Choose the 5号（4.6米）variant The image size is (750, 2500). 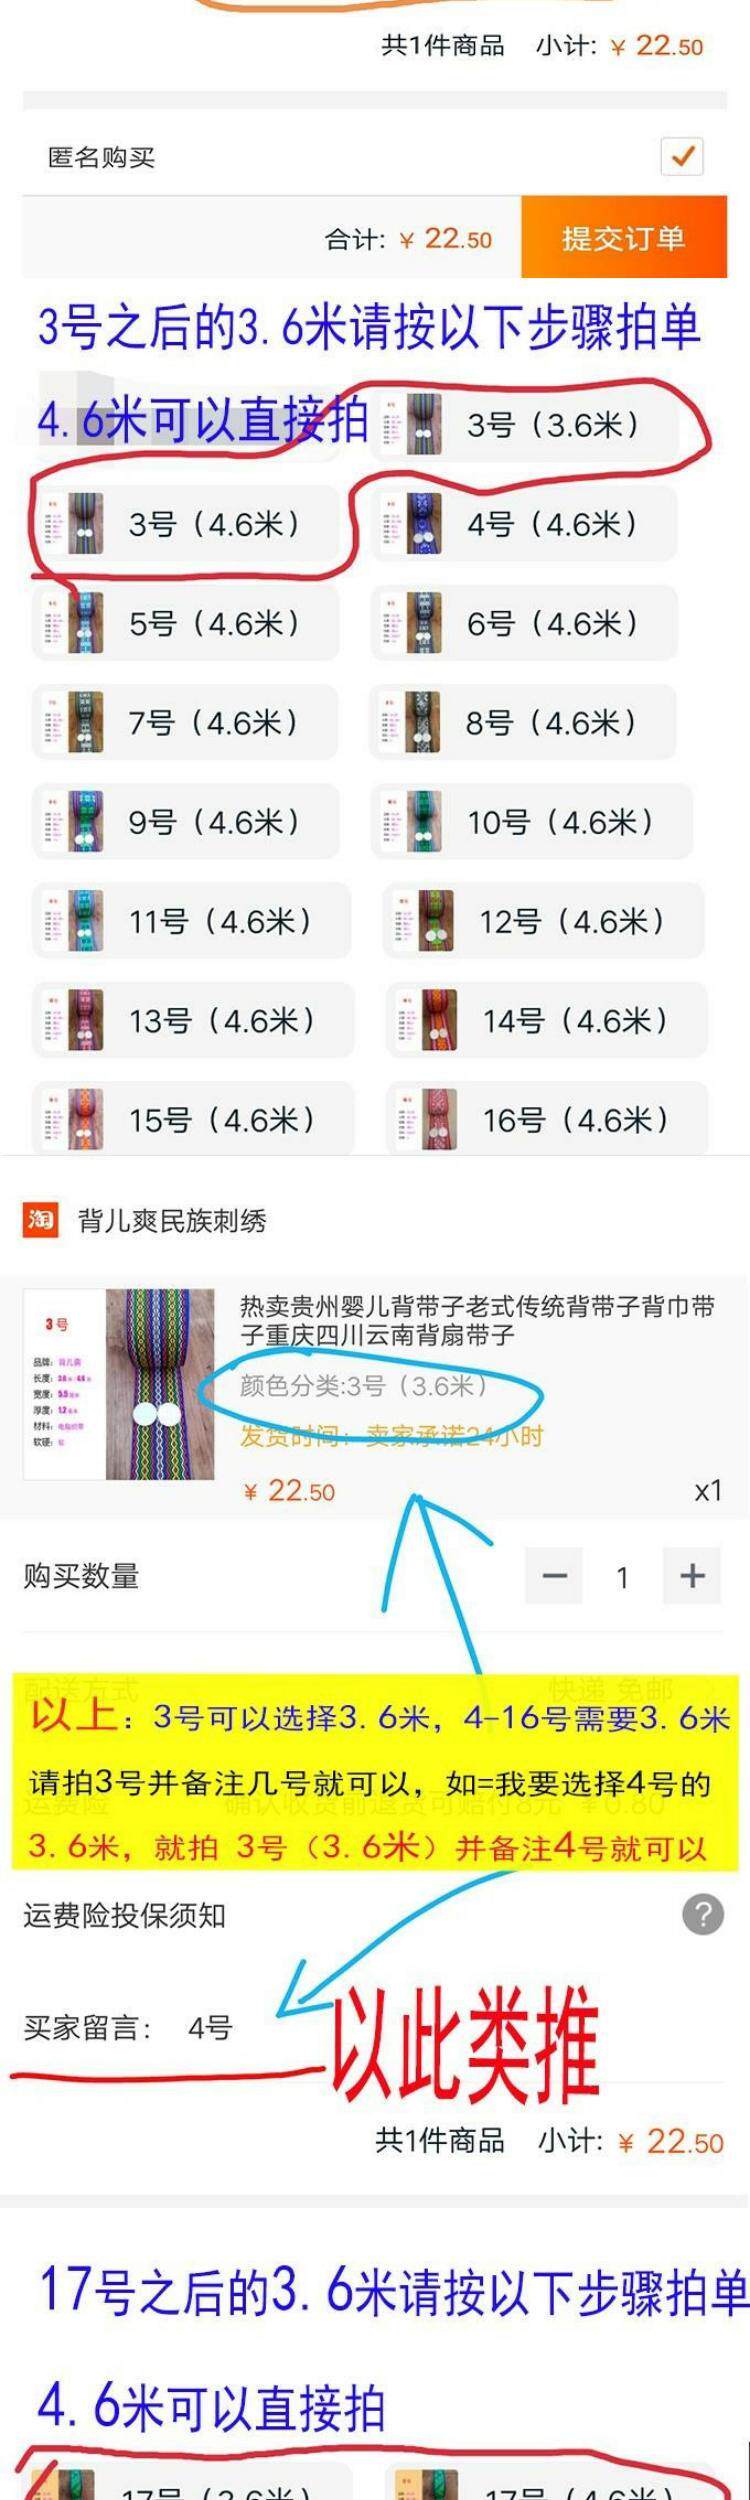click(x=187, y=623)
